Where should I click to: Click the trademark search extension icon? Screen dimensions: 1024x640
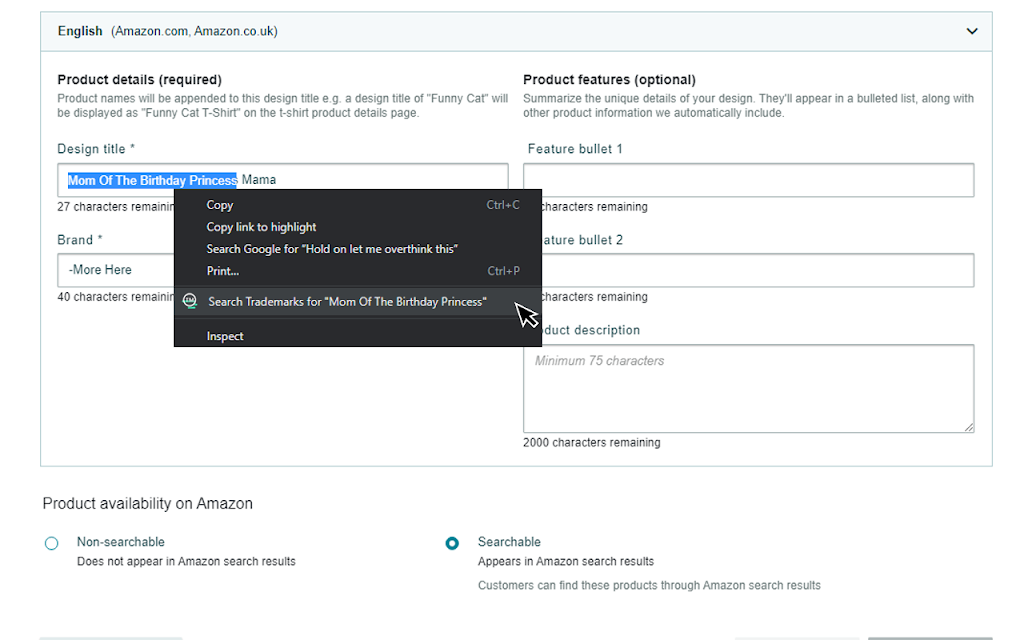pos(190,301)
